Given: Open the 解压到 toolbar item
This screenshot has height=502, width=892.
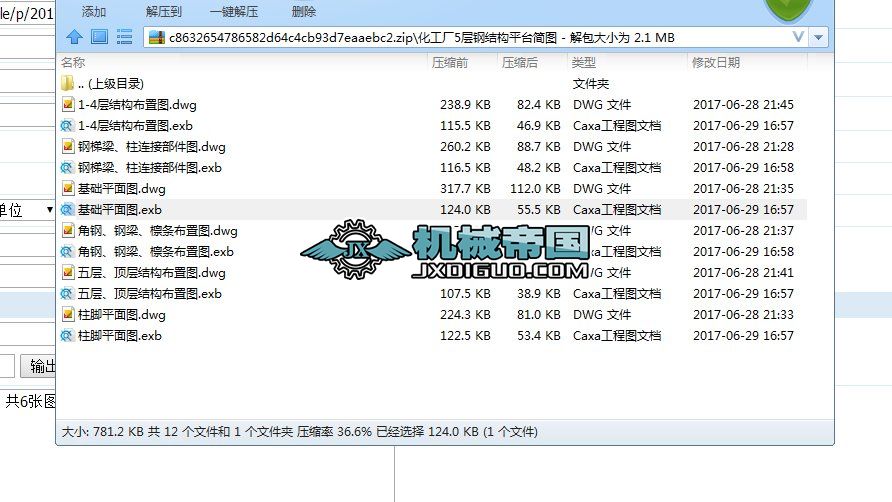Looking at the screenshot, I should (x=164, y=11).
